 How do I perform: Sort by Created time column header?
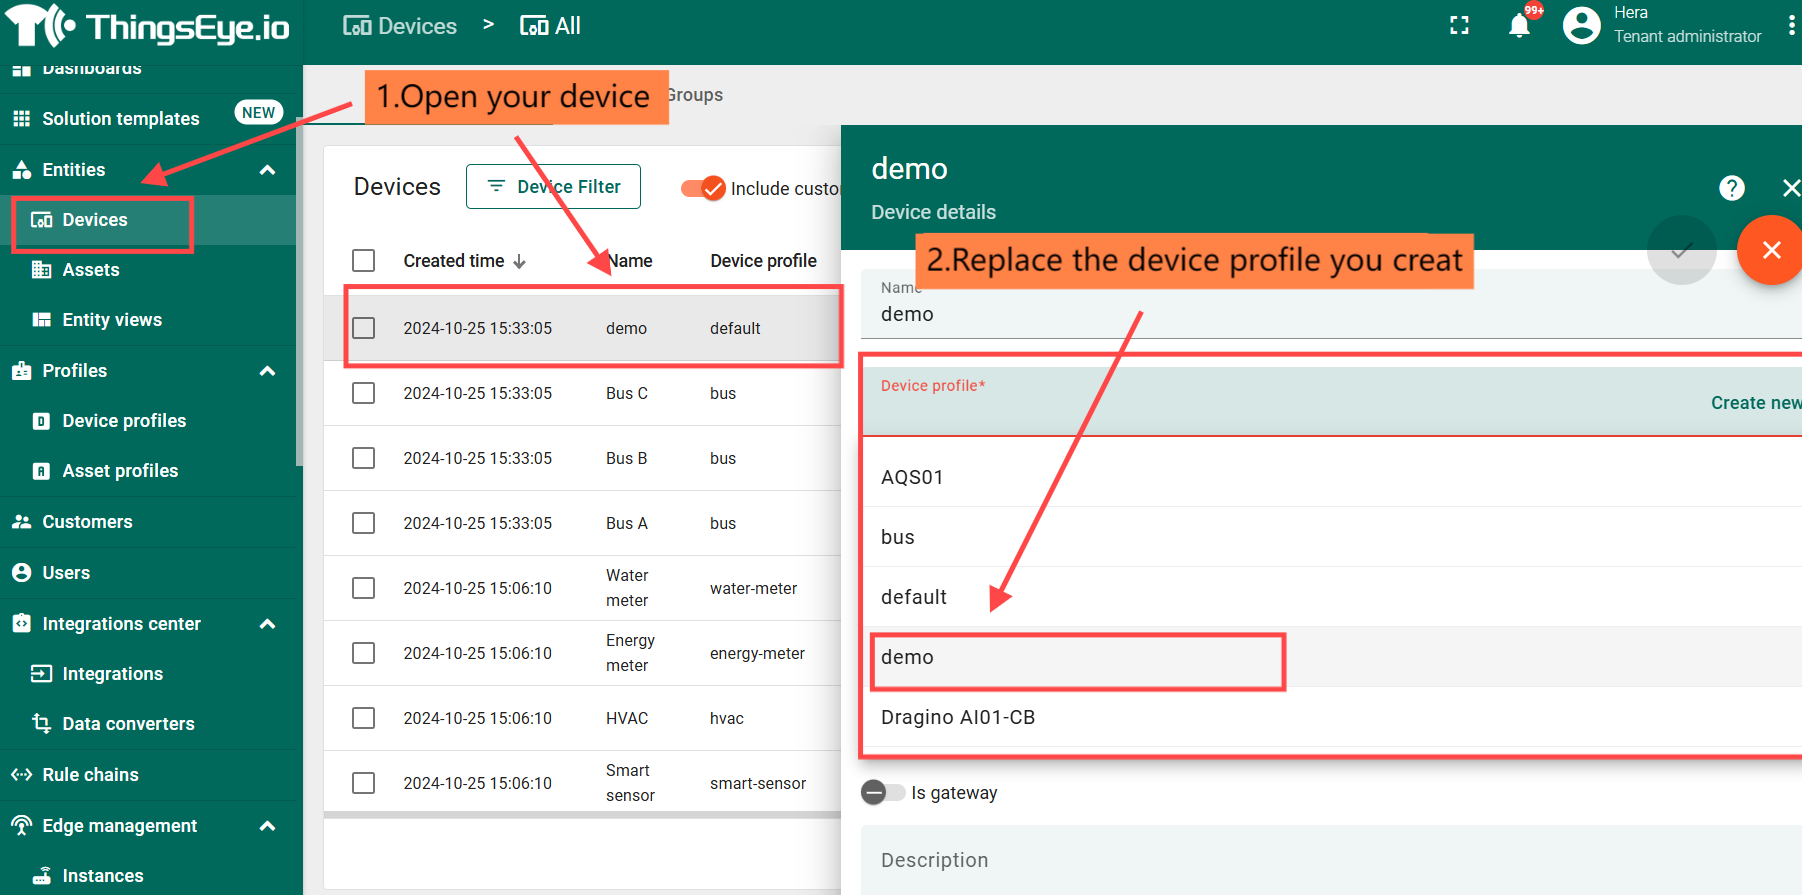454,261
